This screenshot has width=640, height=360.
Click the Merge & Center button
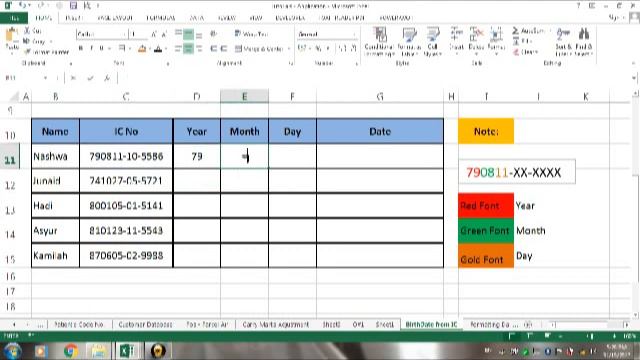(x=259, y=49)
